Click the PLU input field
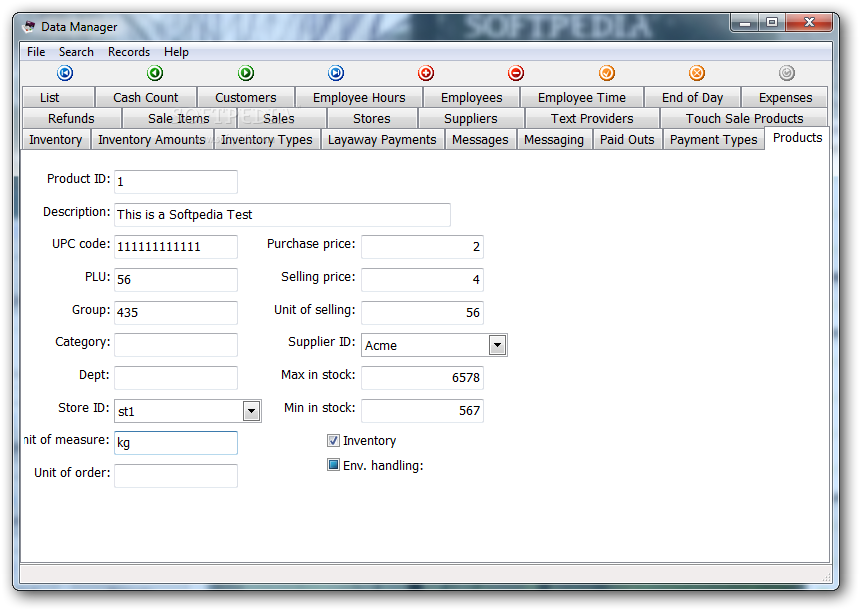The image size is (860, 611). pos(176,279)
